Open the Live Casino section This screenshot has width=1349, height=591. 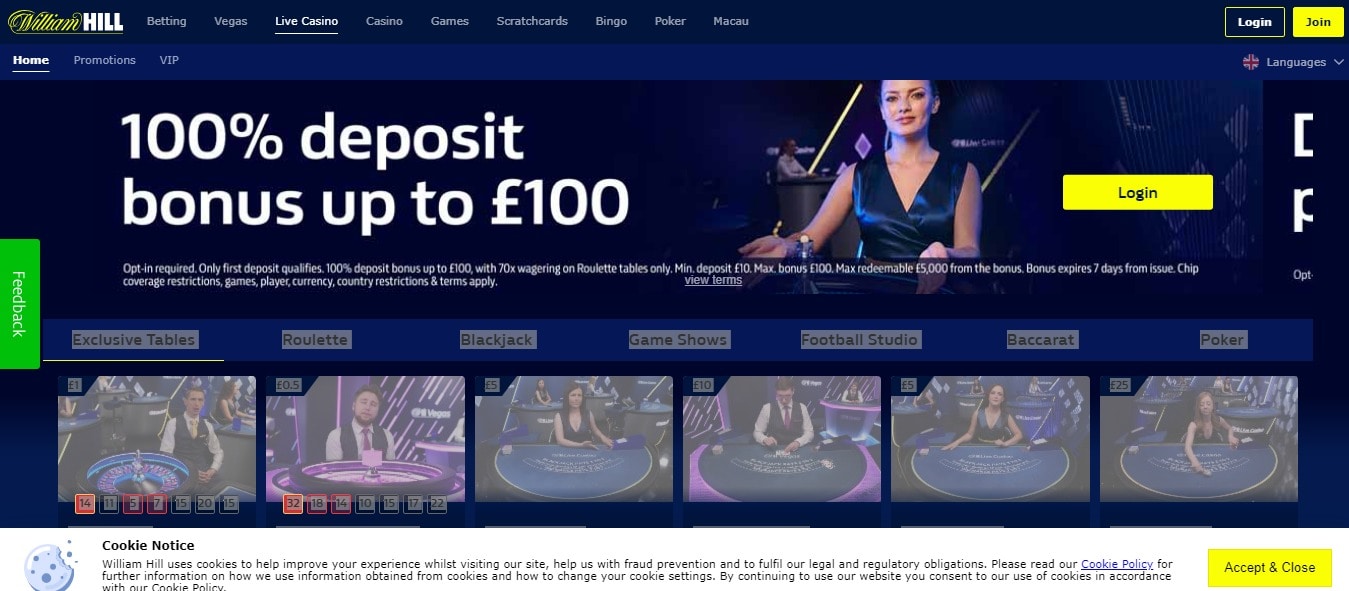(x=306, y=21)
